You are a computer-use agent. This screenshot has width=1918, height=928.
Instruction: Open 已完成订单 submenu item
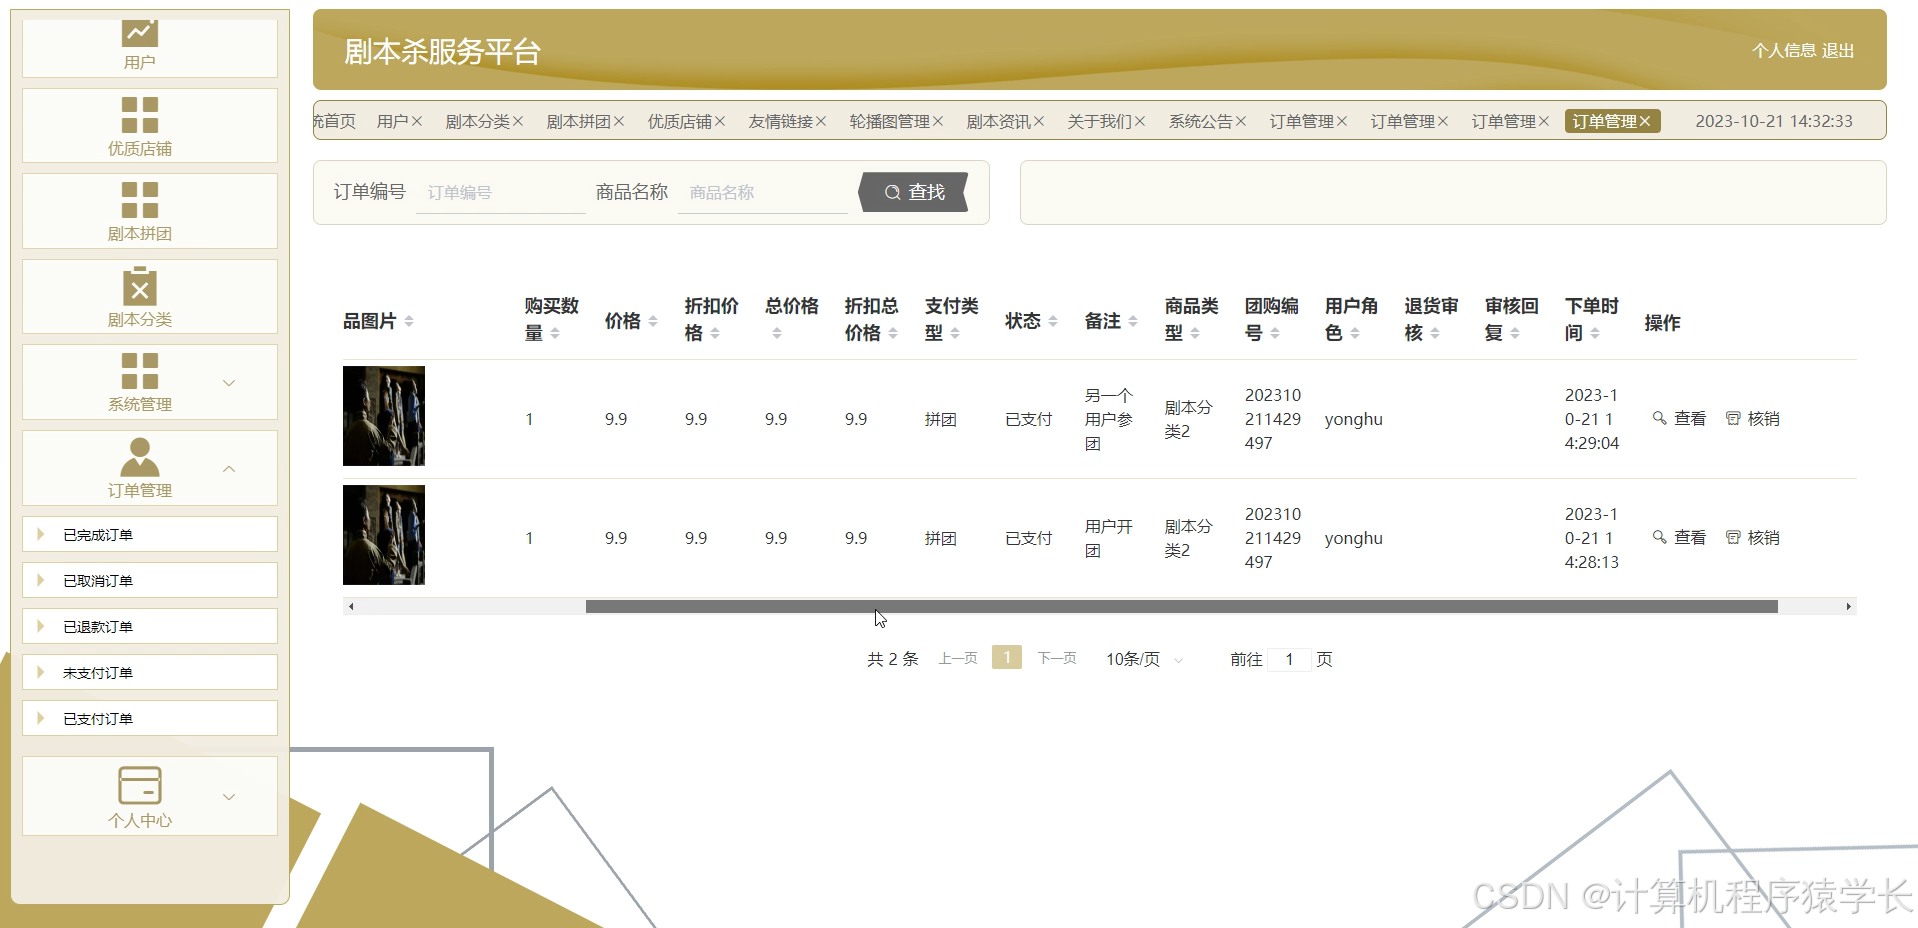click(x=150, y=535)
